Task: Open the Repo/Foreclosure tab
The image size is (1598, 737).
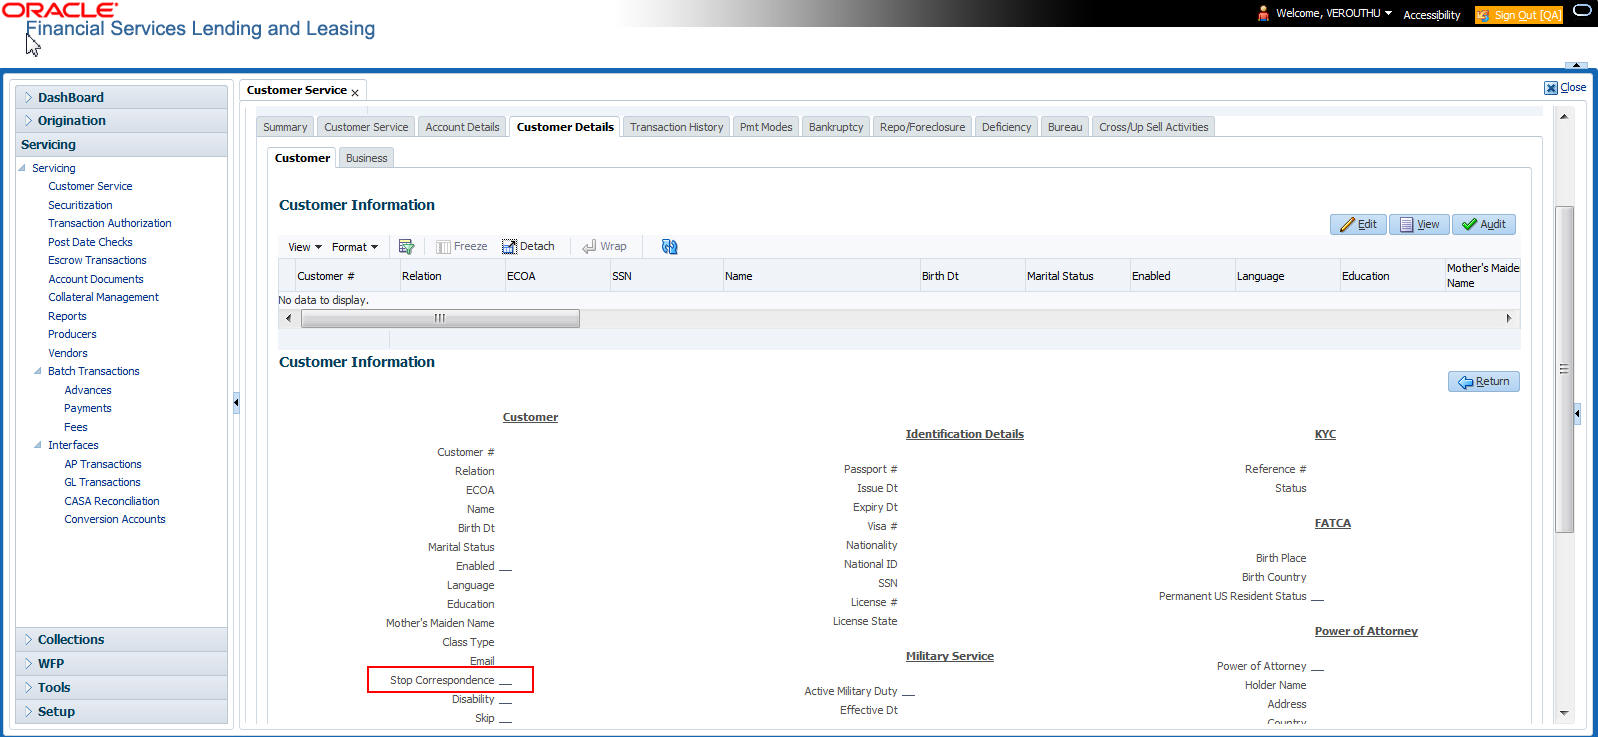Action: pyautogui.click(x=922, y=127)
